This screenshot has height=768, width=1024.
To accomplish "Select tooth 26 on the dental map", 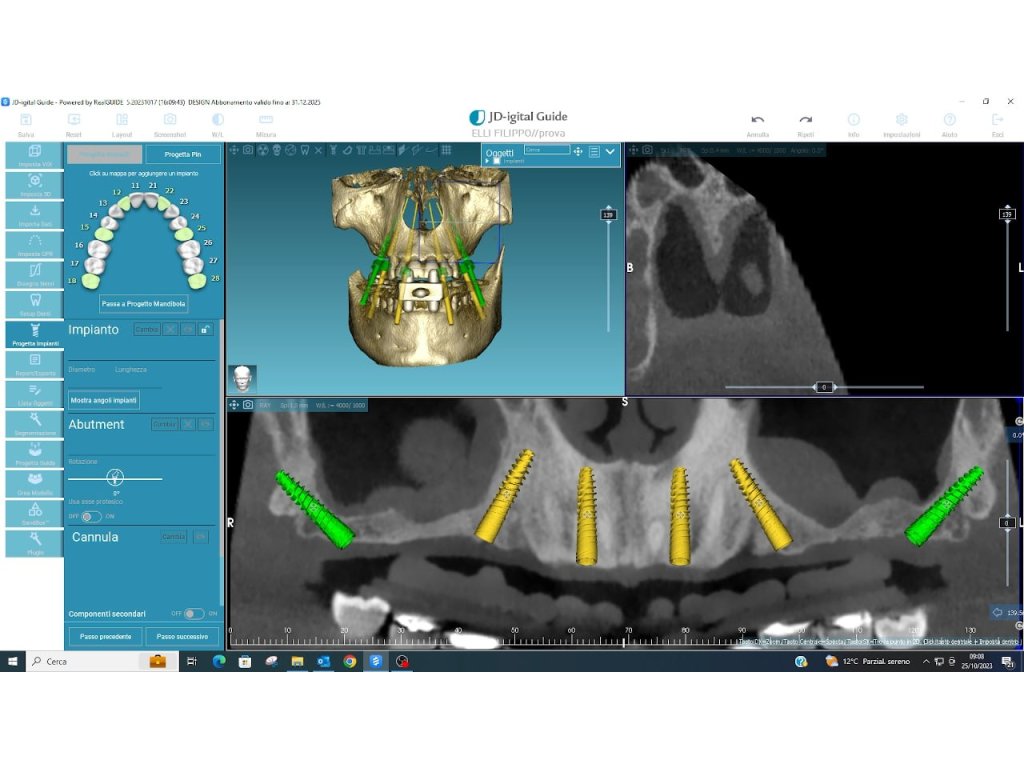I will coord(190,249).
